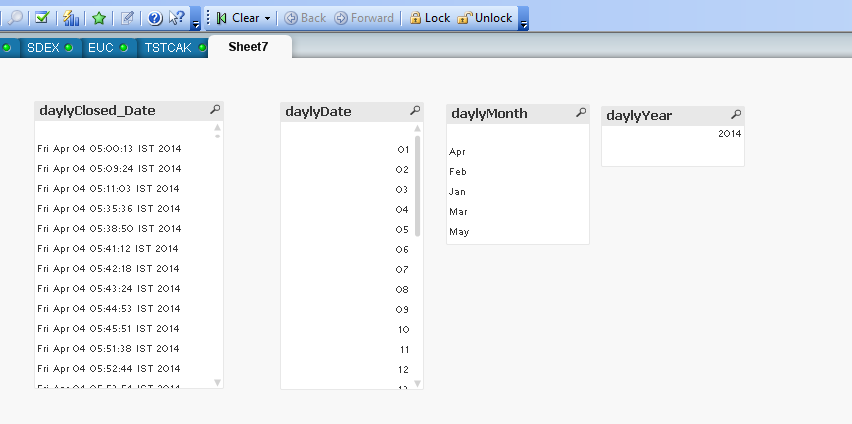Click the Search magnifier toolbar icon
Screen dimensions: 852x424
click(15, 18)
